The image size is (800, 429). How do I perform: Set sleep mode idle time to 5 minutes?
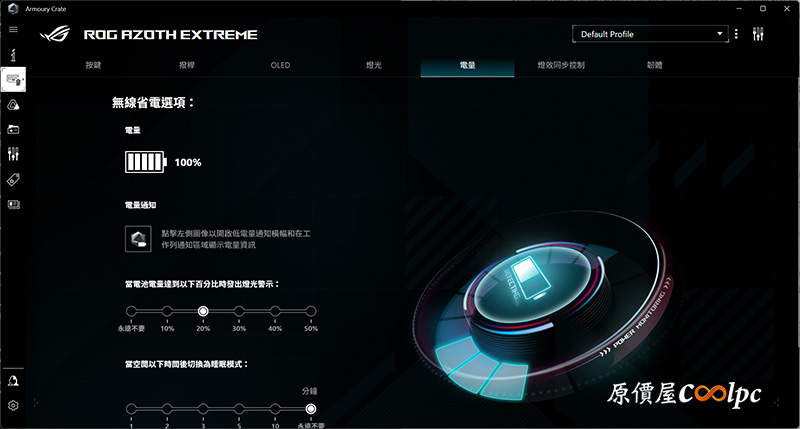[239, 409]
